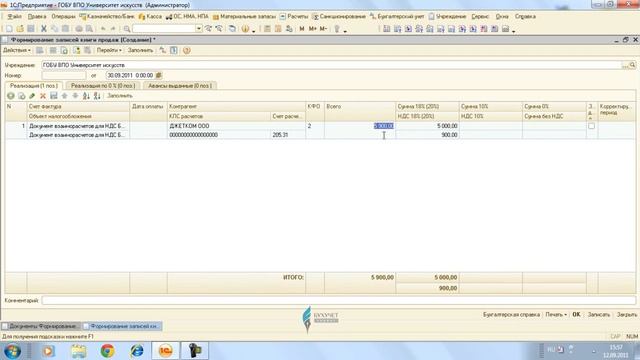640x360 pixels.
Task: Expand the search combo box arrow in toolbar
Action: (x=199, y=29)
